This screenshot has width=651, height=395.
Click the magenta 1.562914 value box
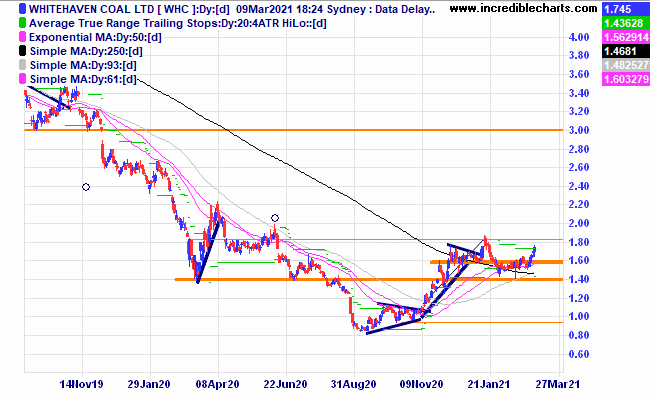[626, 37]
